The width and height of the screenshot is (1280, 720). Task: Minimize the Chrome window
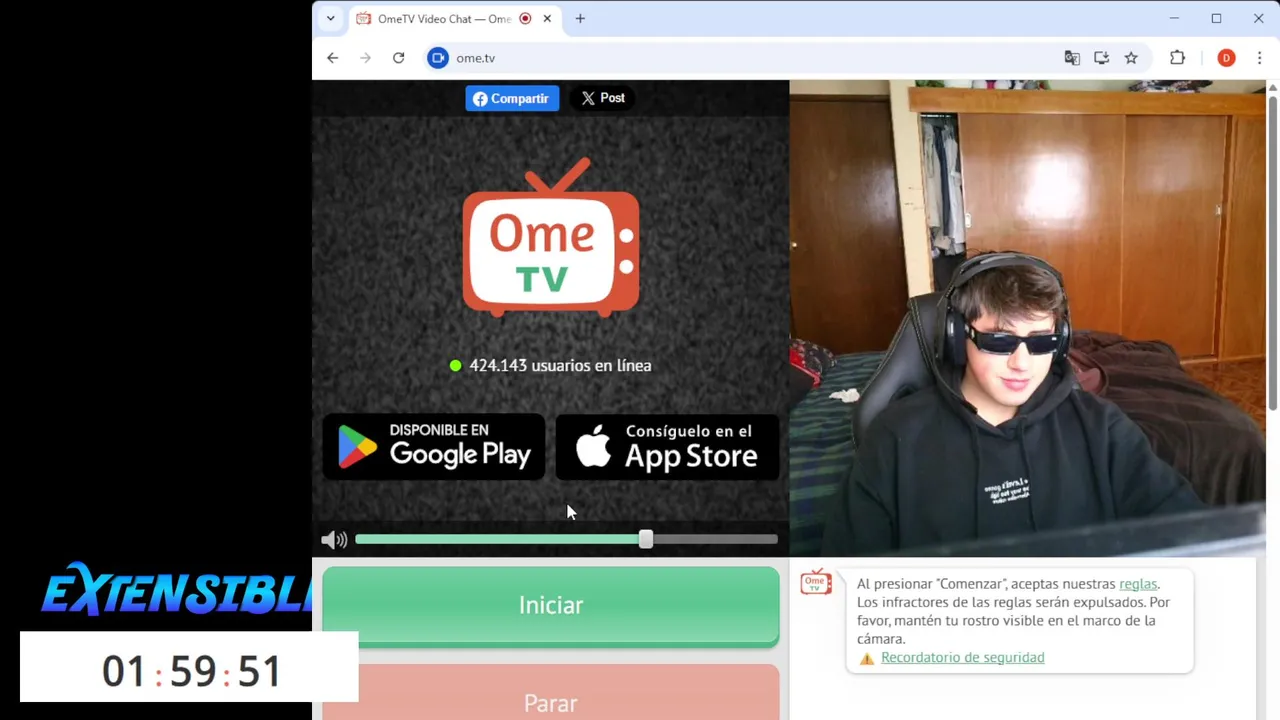point(1174,18)
